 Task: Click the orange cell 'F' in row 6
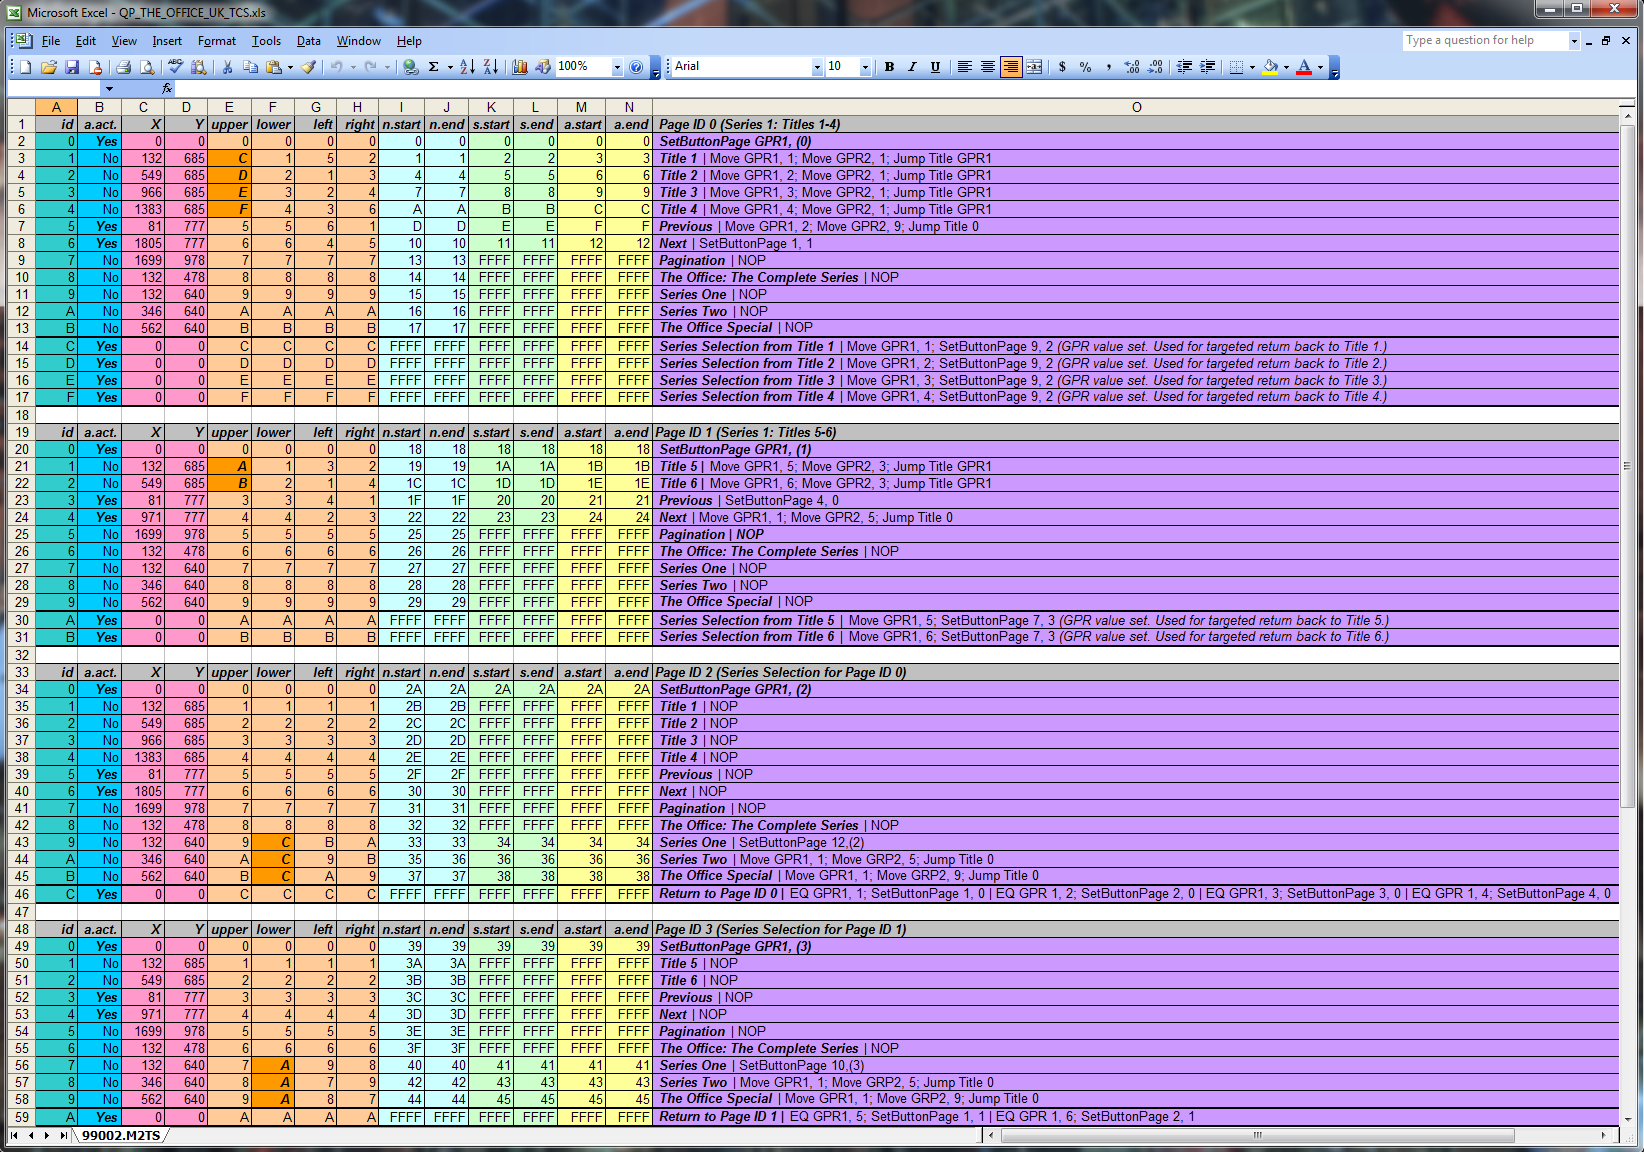(229, 209)
